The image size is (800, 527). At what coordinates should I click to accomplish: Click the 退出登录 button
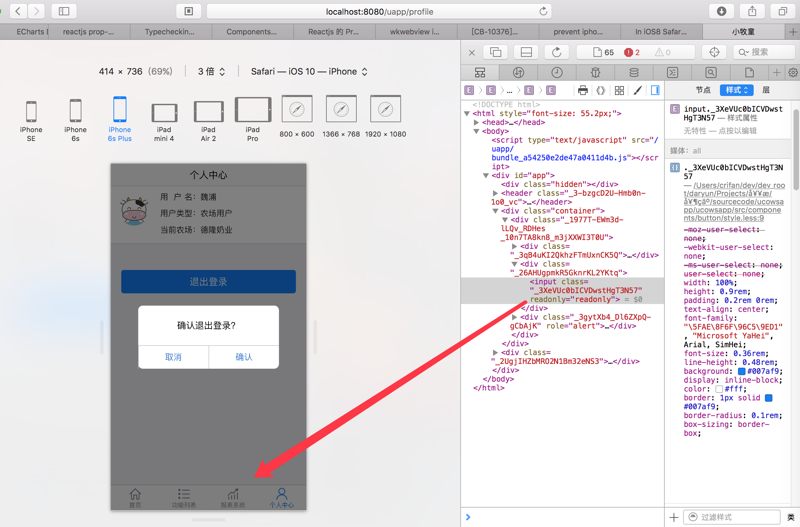(208, 282)
